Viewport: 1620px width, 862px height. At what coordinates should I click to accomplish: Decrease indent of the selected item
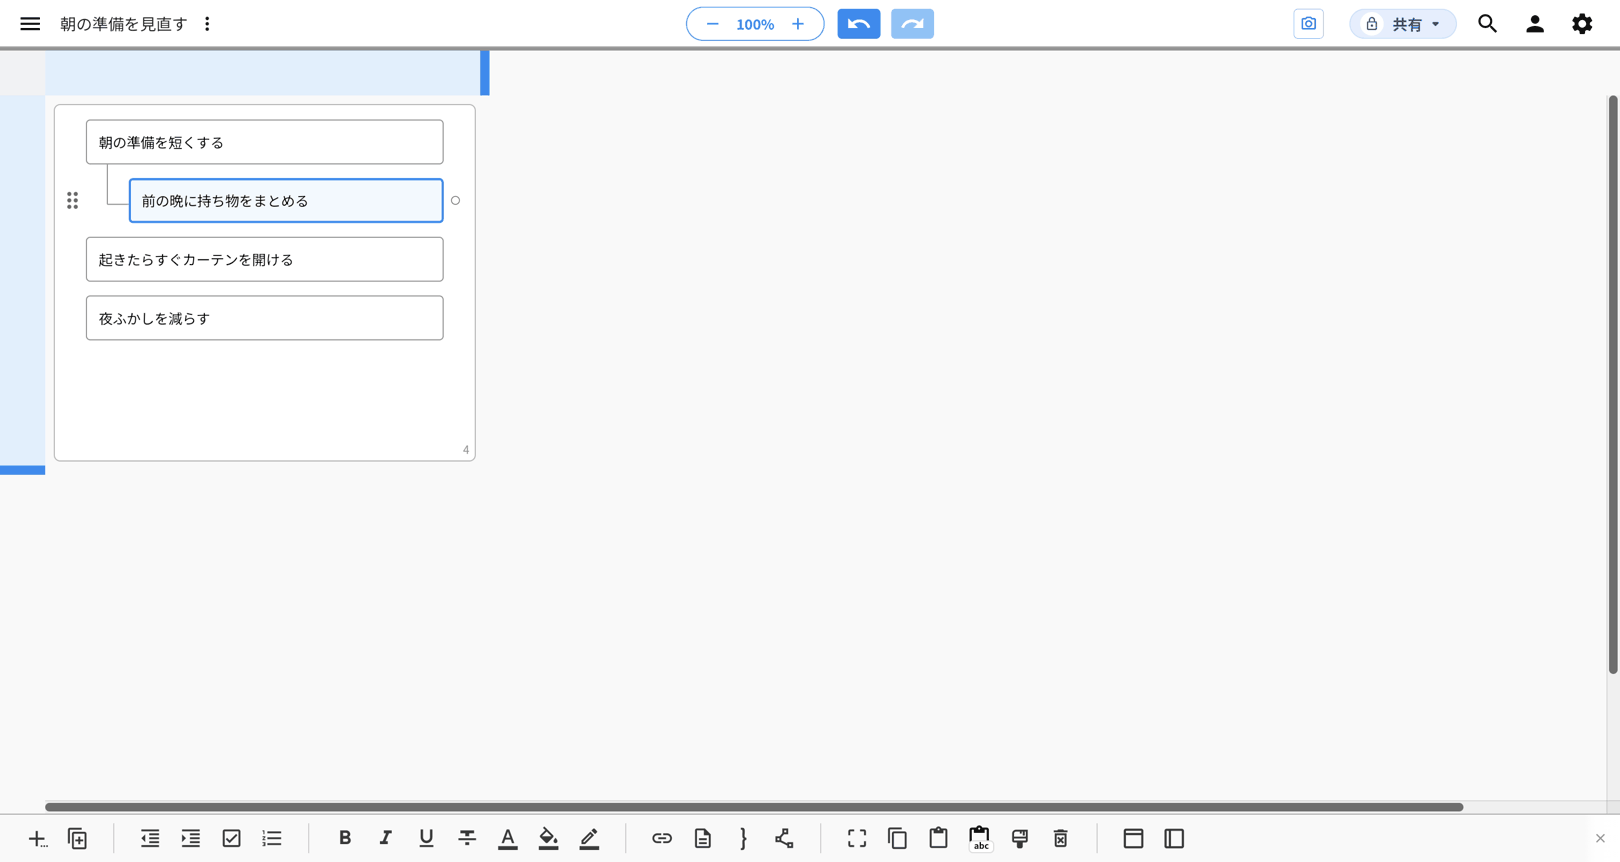point(150,838)
